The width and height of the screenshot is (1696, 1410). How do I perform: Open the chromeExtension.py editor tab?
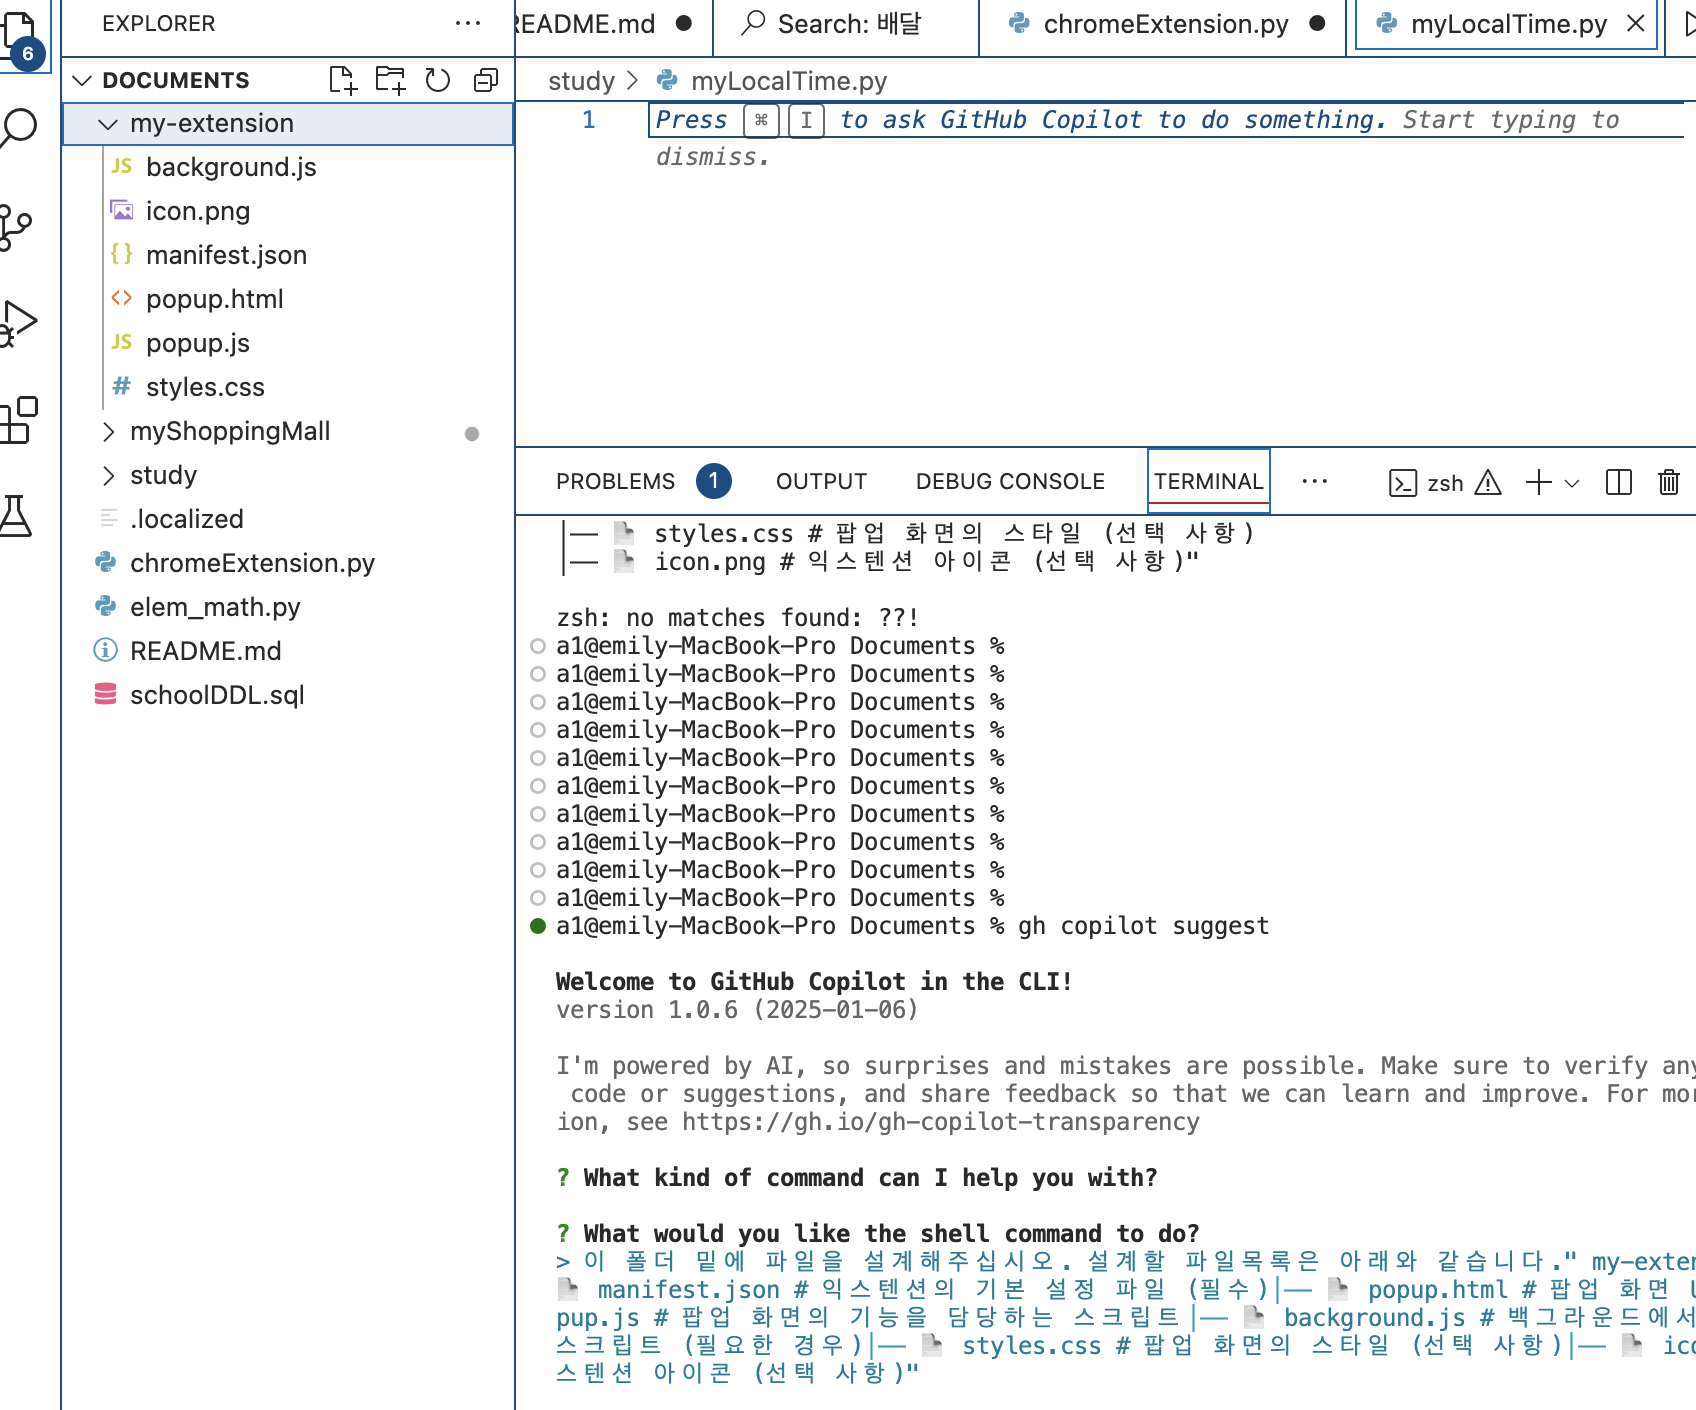click(1164, 24)
